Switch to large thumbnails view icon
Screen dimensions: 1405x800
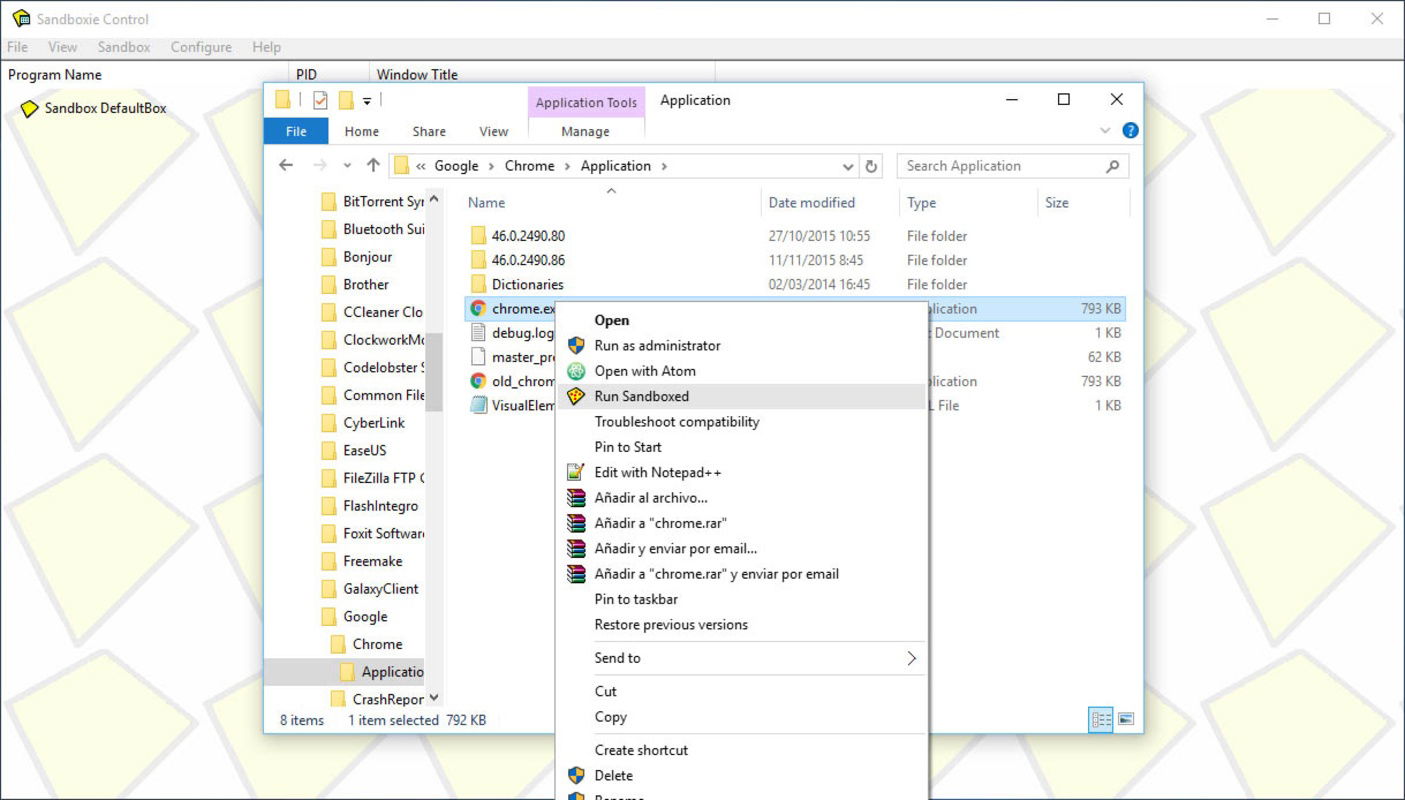(x=1127, y=720)
